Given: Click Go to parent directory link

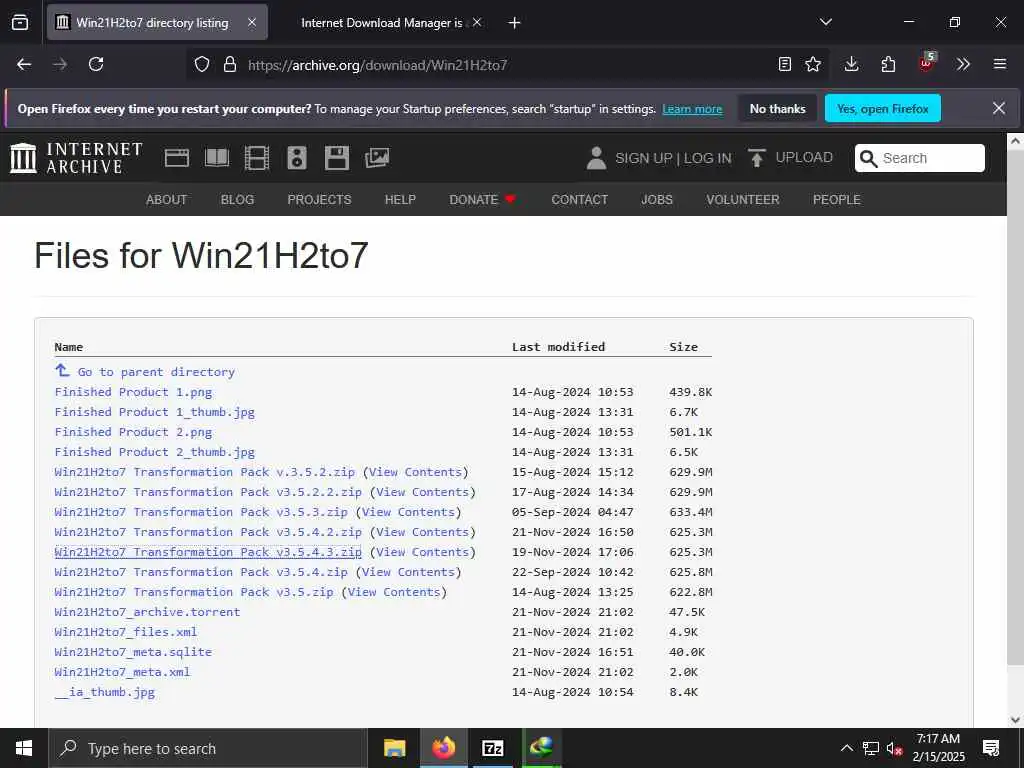Looking at the screenshot, I should point(156,372).
